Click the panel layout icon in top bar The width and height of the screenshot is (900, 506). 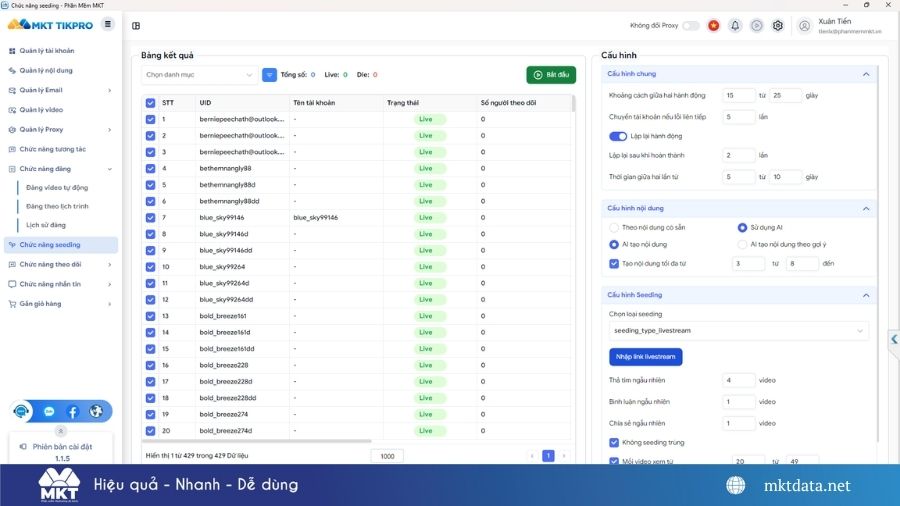tap(136, 26)
